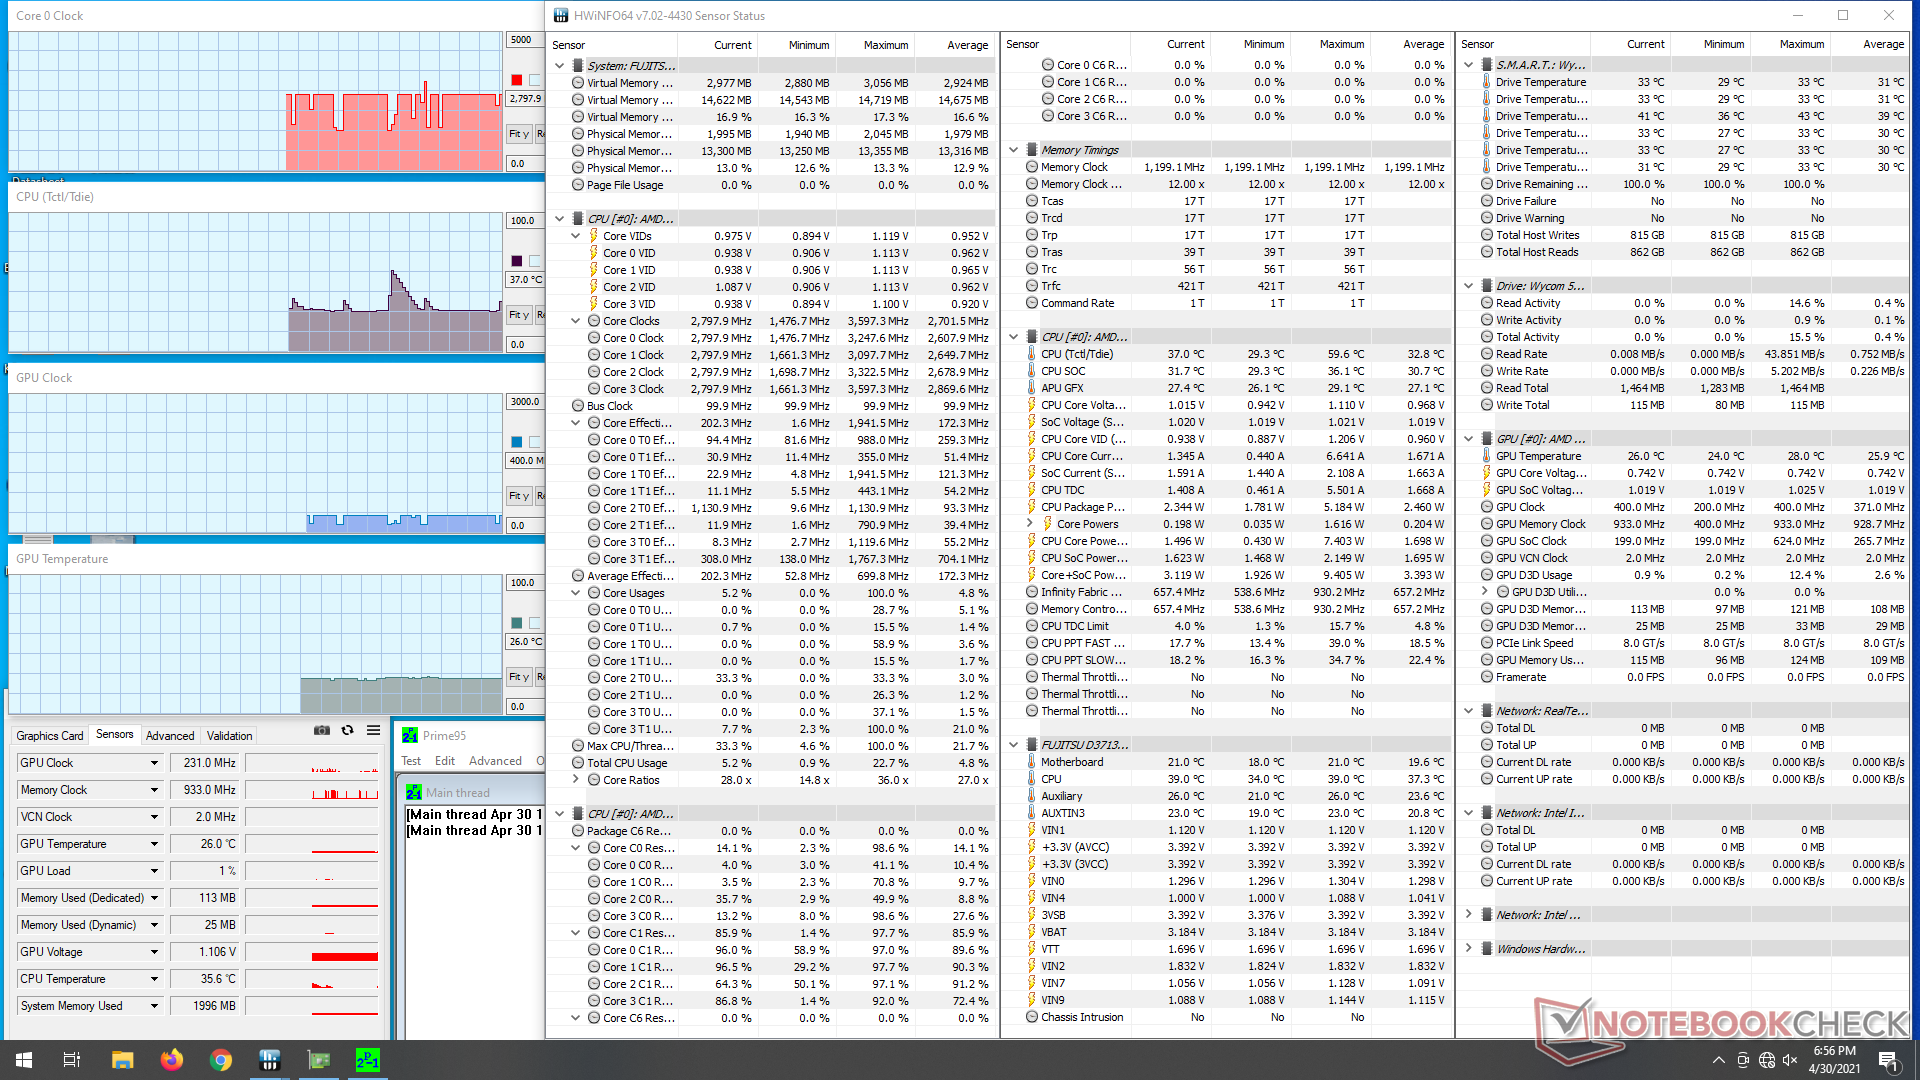Switch to HWiNFO64 on the taskbar
The width and height of the screenshot is (1920, 1080).
click(x=269, y=1060)
